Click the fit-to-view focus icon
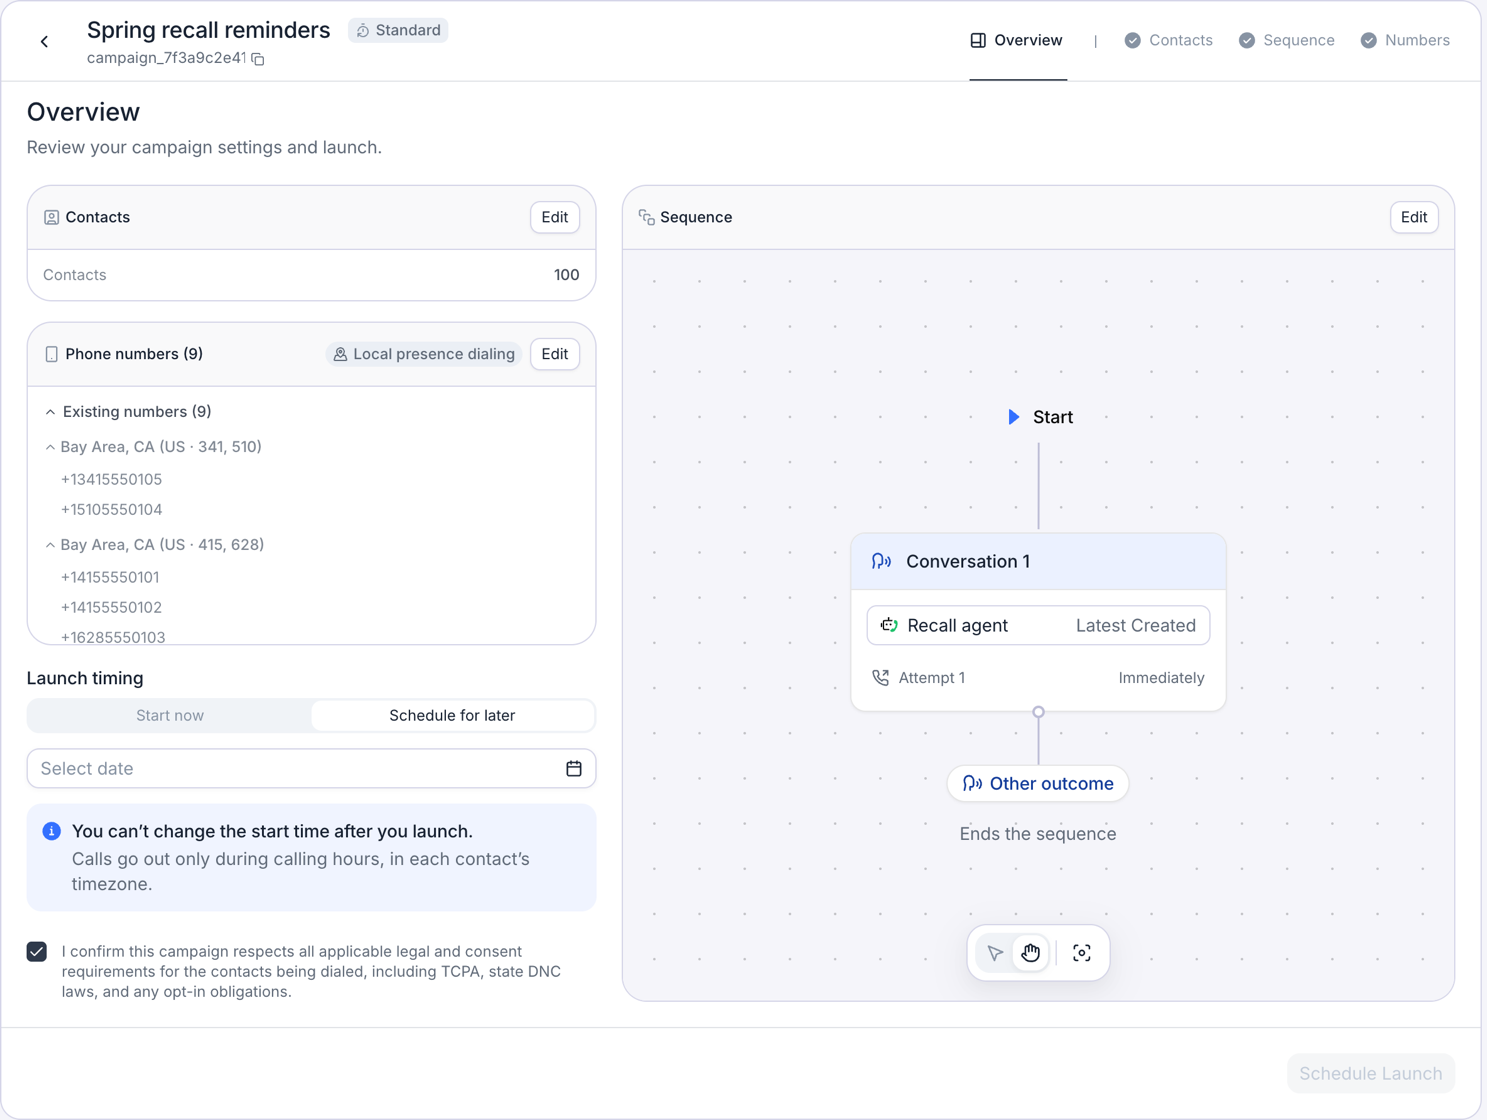Viewport: 1487px width, 1120px height. click(x=1082, y=953)
